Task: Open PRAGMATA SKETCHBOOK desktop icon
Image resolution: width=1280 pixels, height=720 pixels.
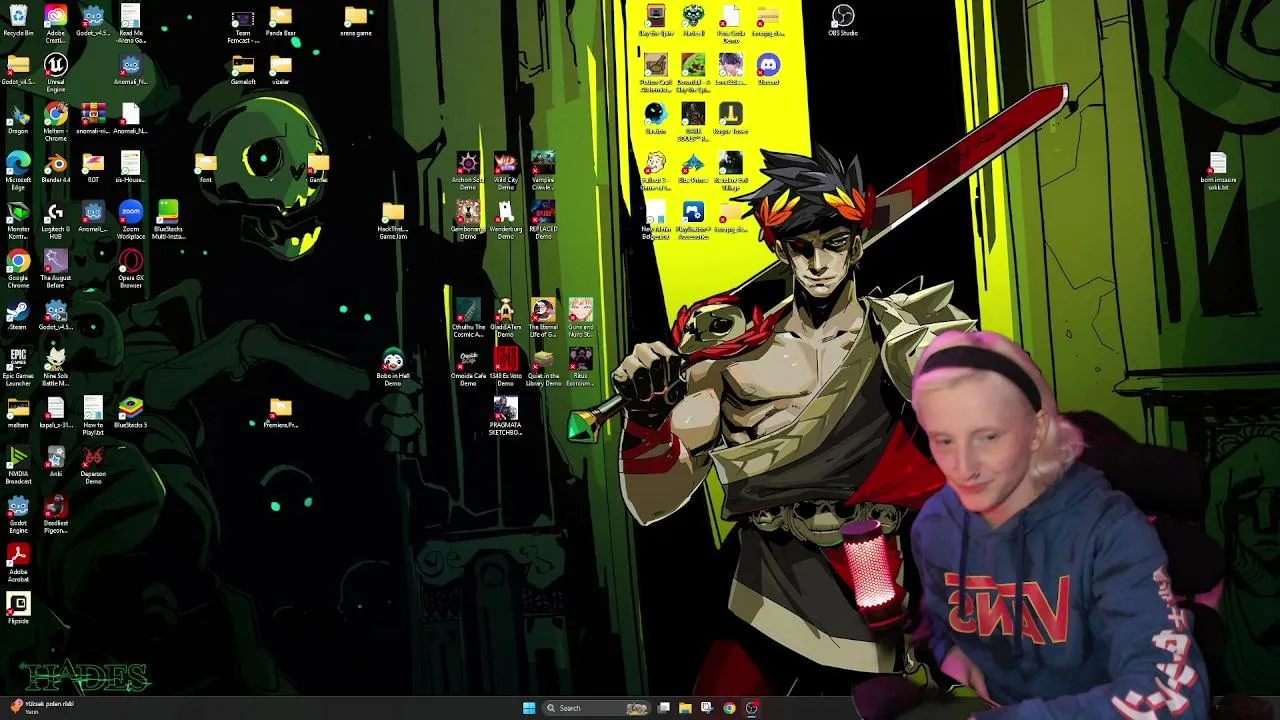Action: tap(506, 415)
